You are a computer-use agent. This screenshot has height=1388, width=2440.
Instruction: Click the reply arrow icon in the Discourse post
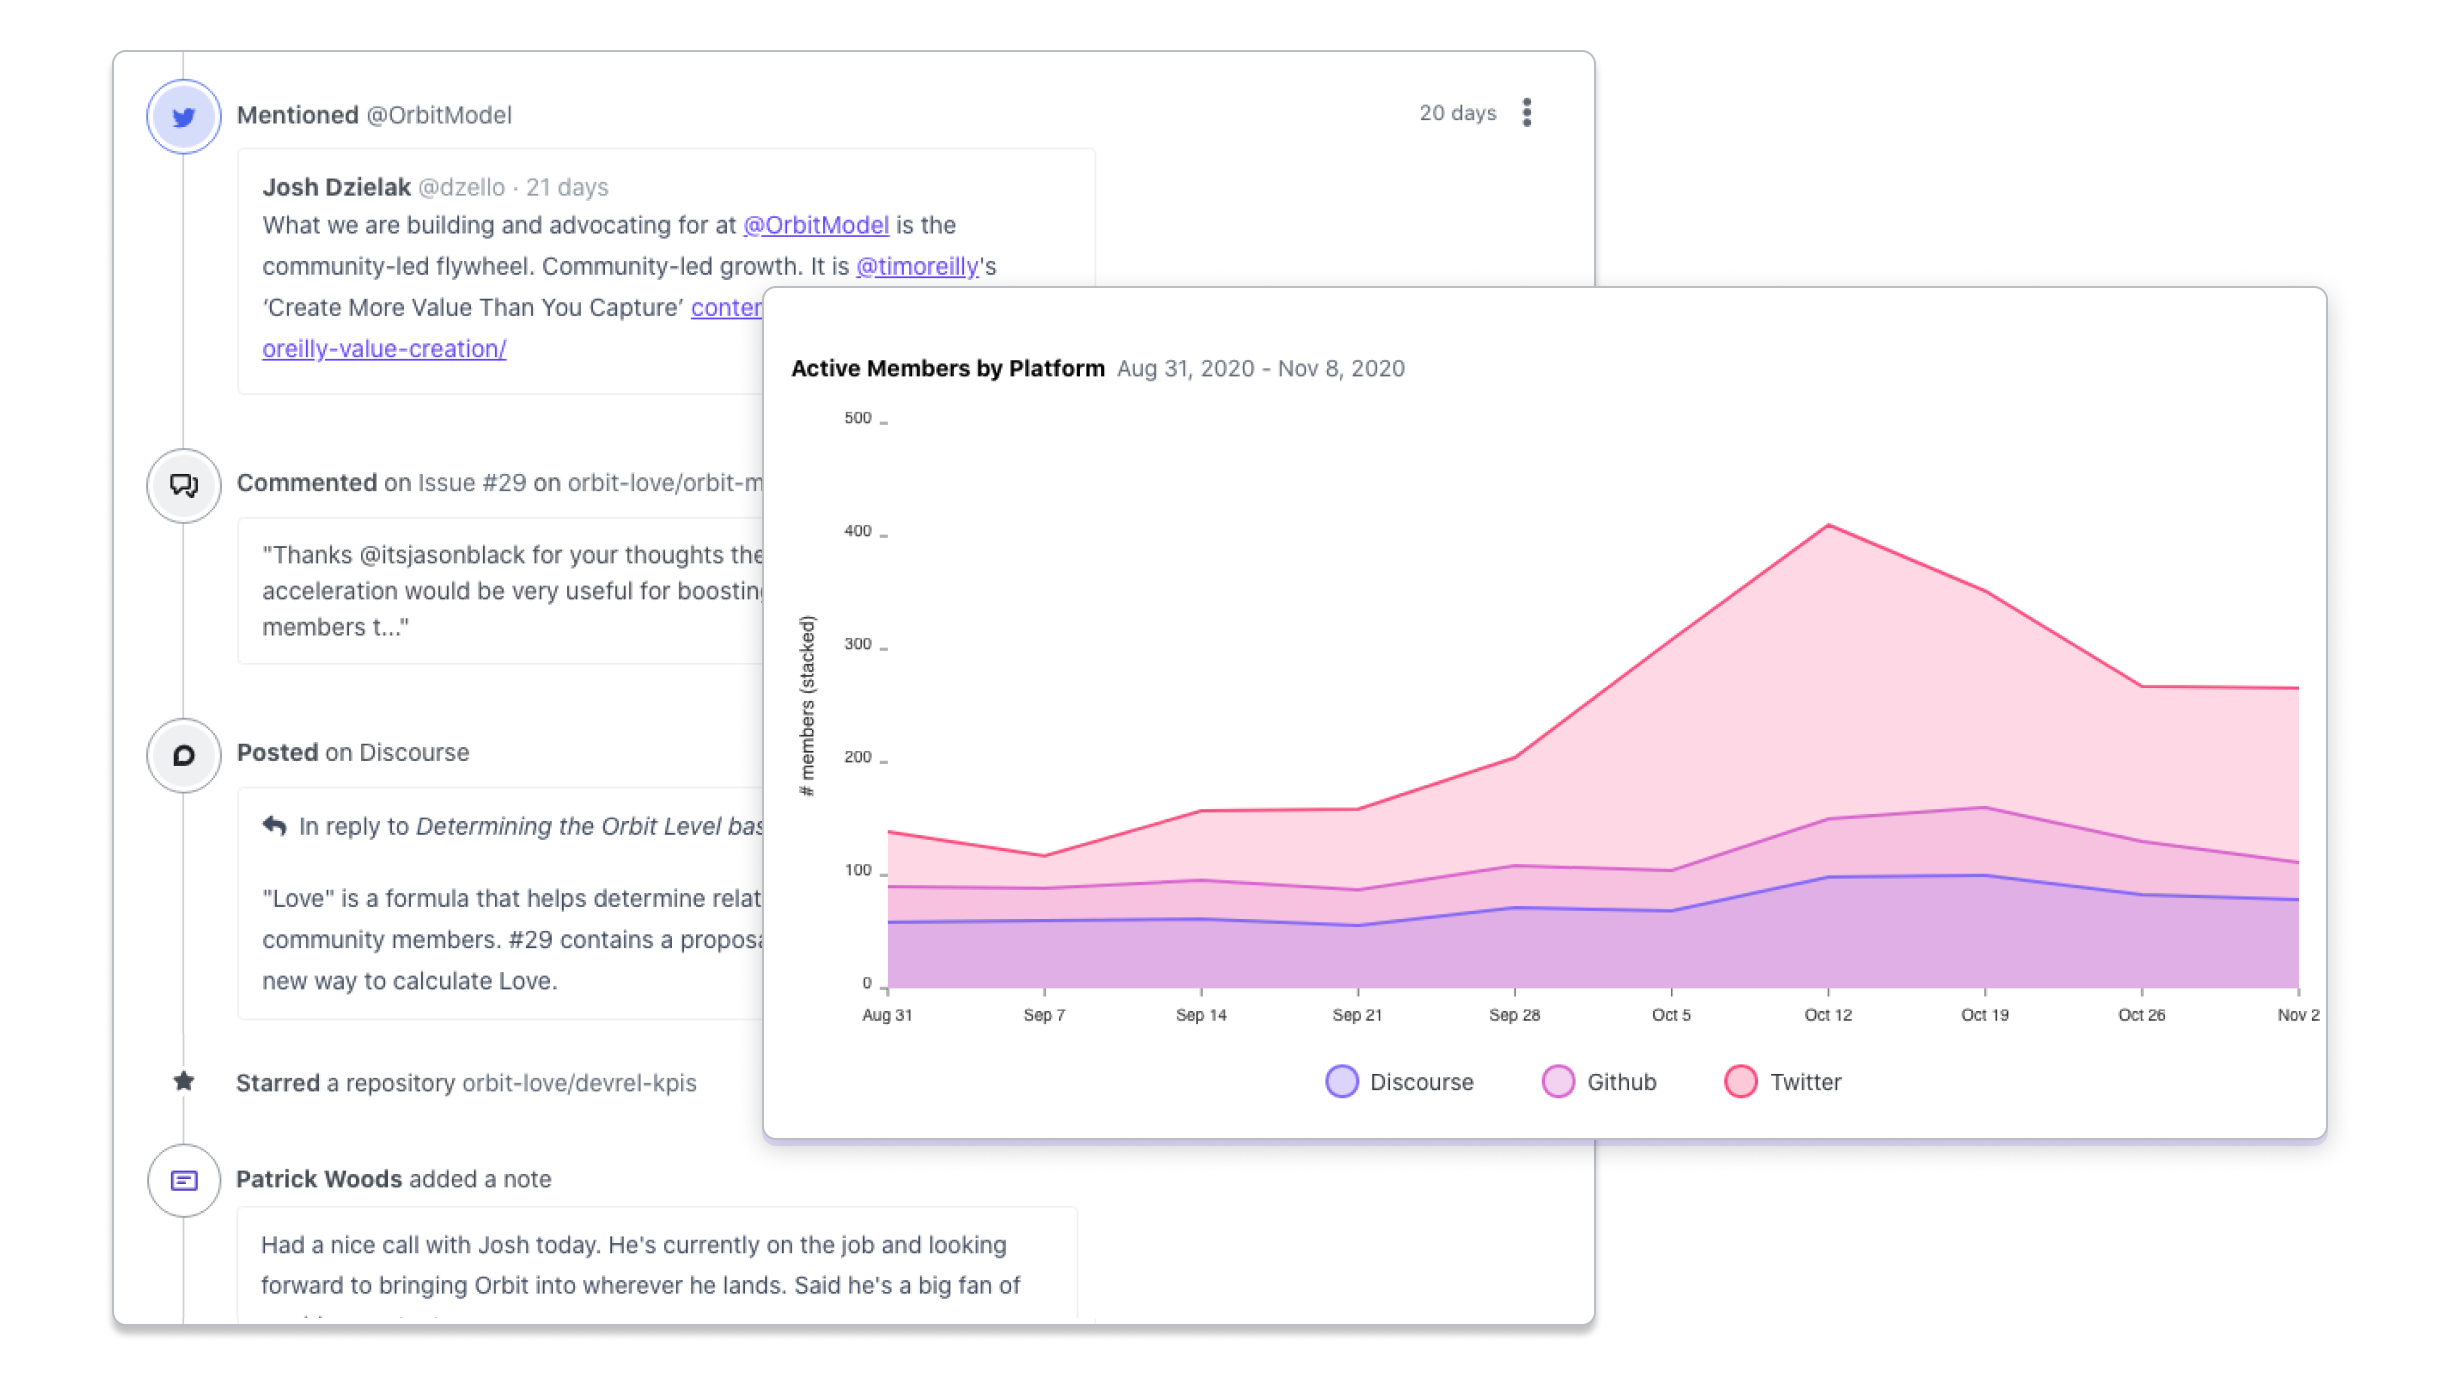pyautogui.click(x=274, y=826)
